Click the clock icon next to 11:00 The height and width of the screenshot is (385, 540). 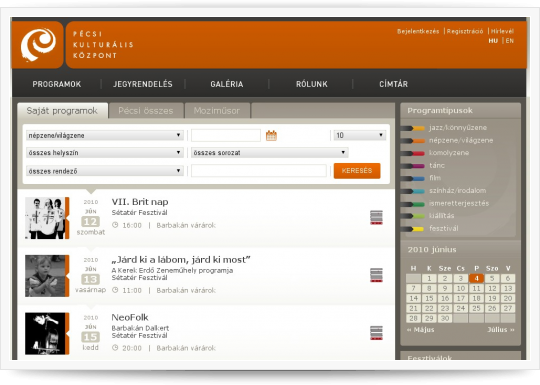(115, 290)
